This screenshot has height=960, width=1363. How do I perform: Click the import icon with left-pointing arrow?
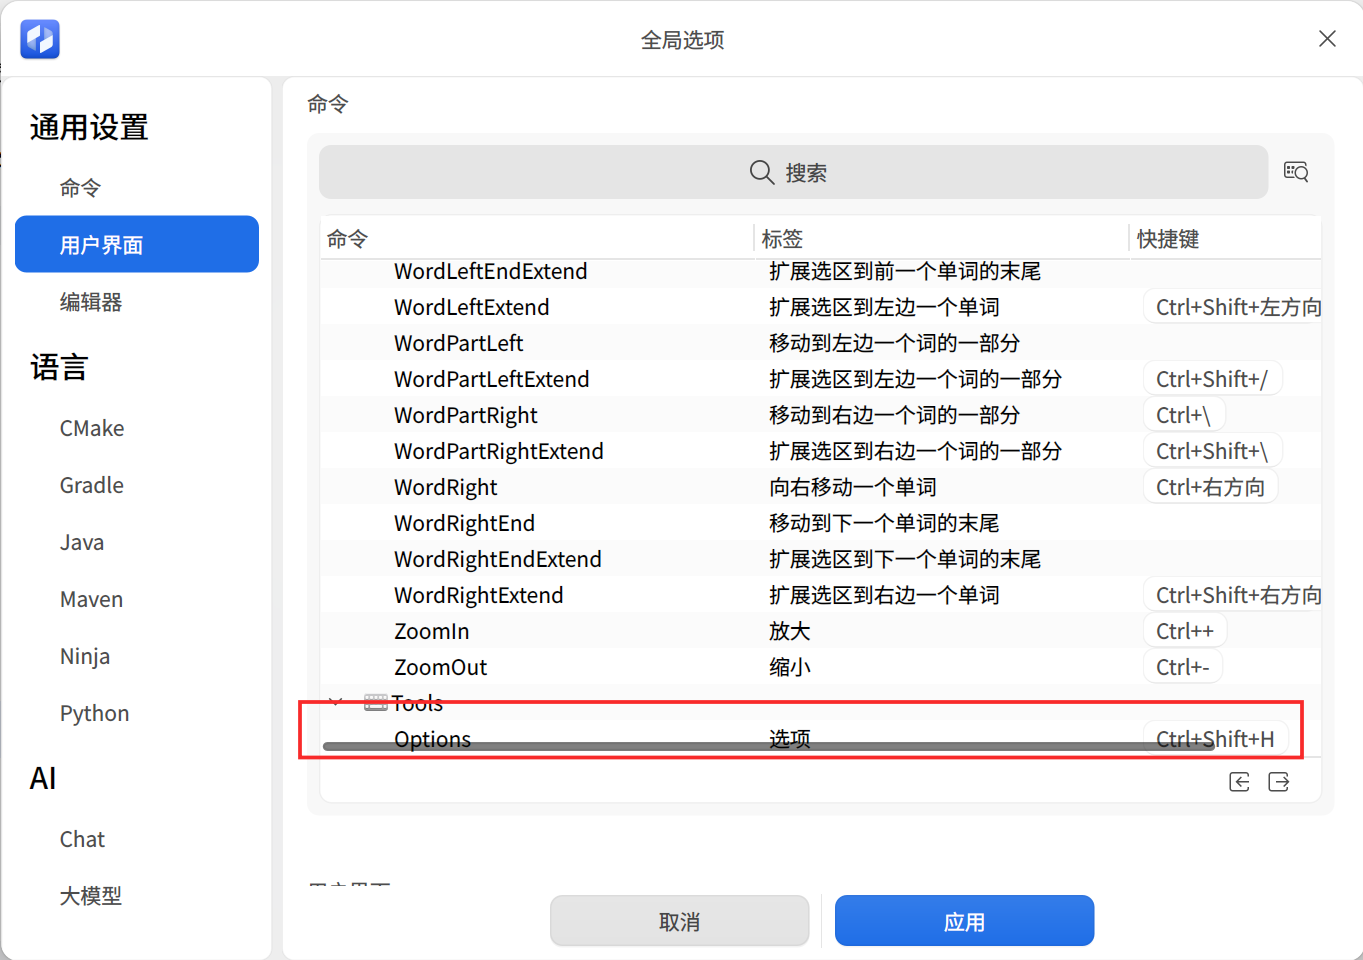1239,782
